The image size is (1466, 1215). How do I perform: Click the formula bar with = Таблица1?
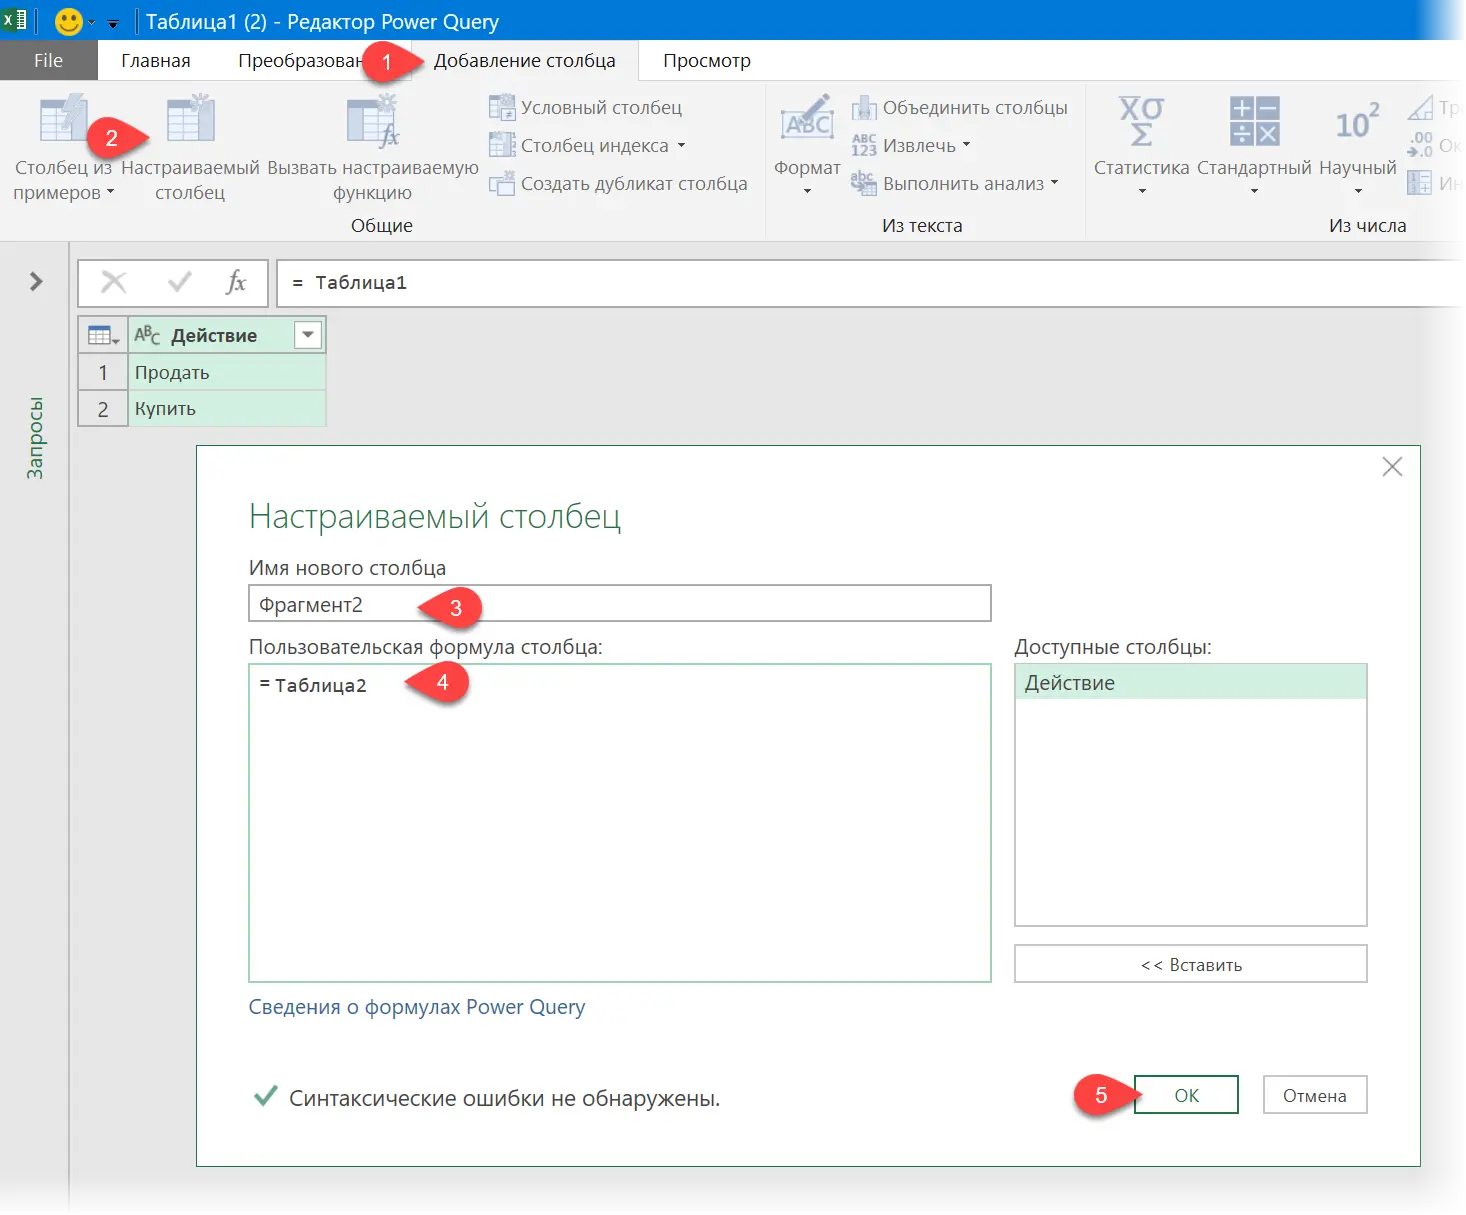[x=868, y=283]
